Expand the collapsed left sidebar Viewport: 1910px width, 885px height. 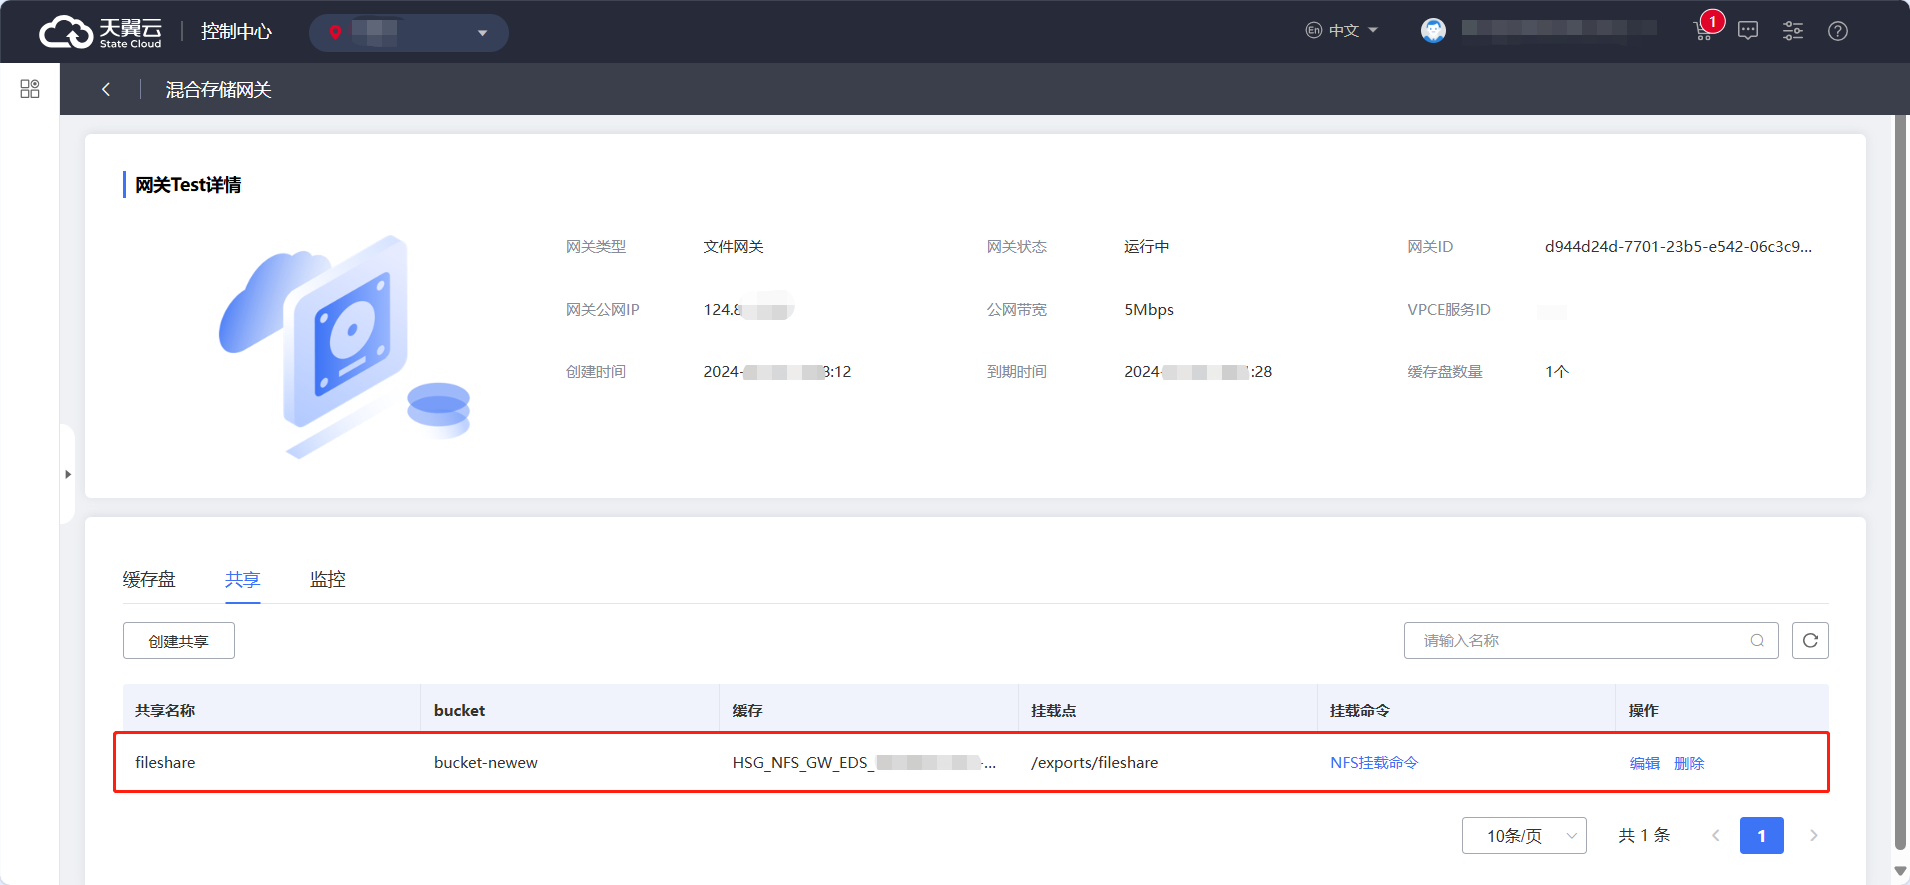[68, 474]
